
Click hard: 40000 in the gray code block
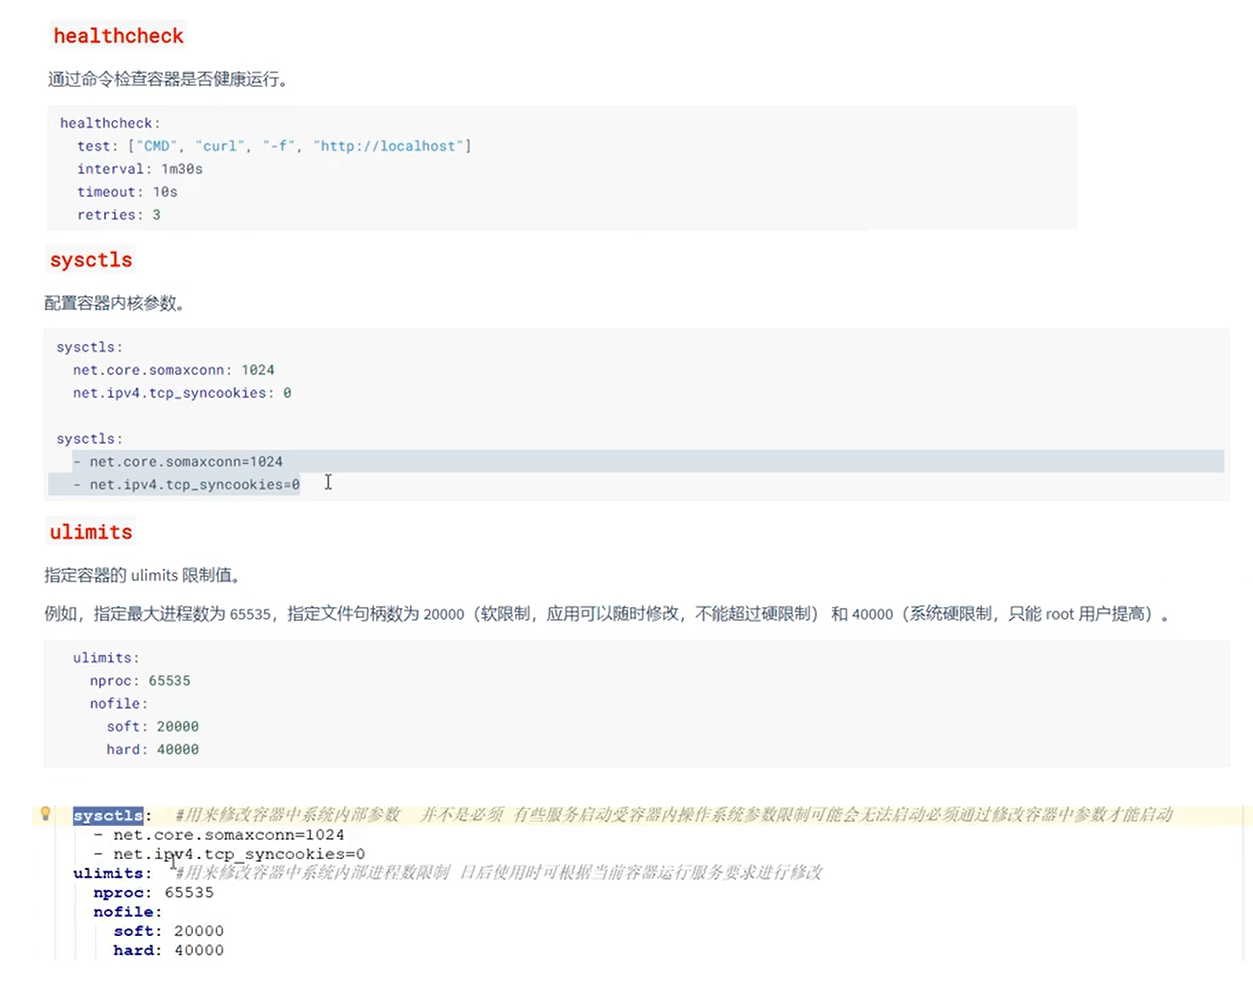152,750
